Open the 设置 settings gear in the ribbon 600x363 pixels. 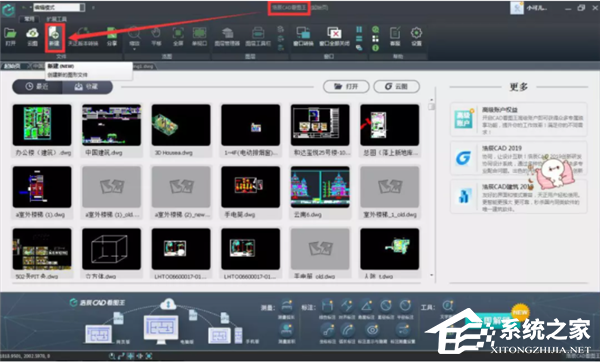pos(416,37)
